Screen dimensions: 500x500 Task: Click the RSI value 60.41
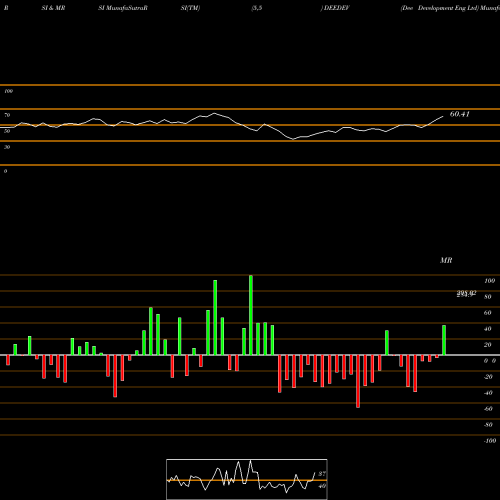point(460,114)
